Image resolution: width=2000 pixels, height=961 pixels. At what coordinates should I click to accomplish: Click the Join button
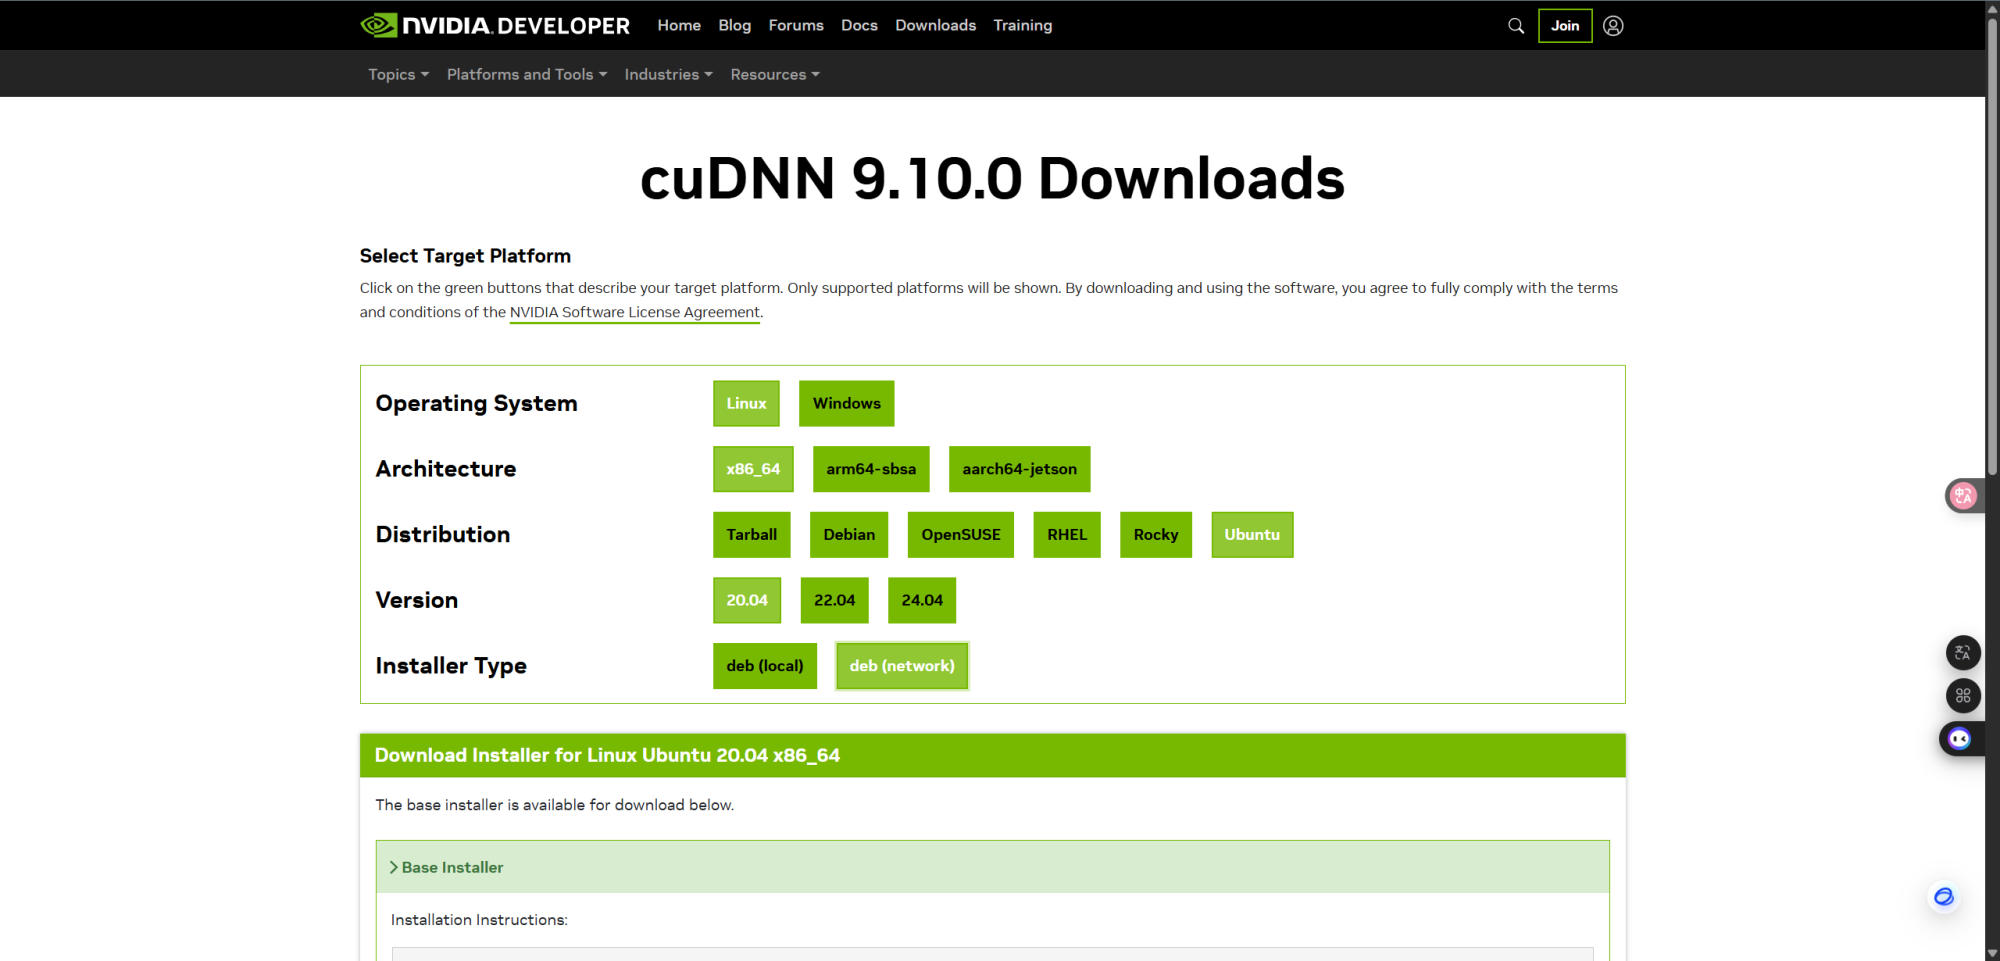pyautogui.click(x=1565, y=26)
